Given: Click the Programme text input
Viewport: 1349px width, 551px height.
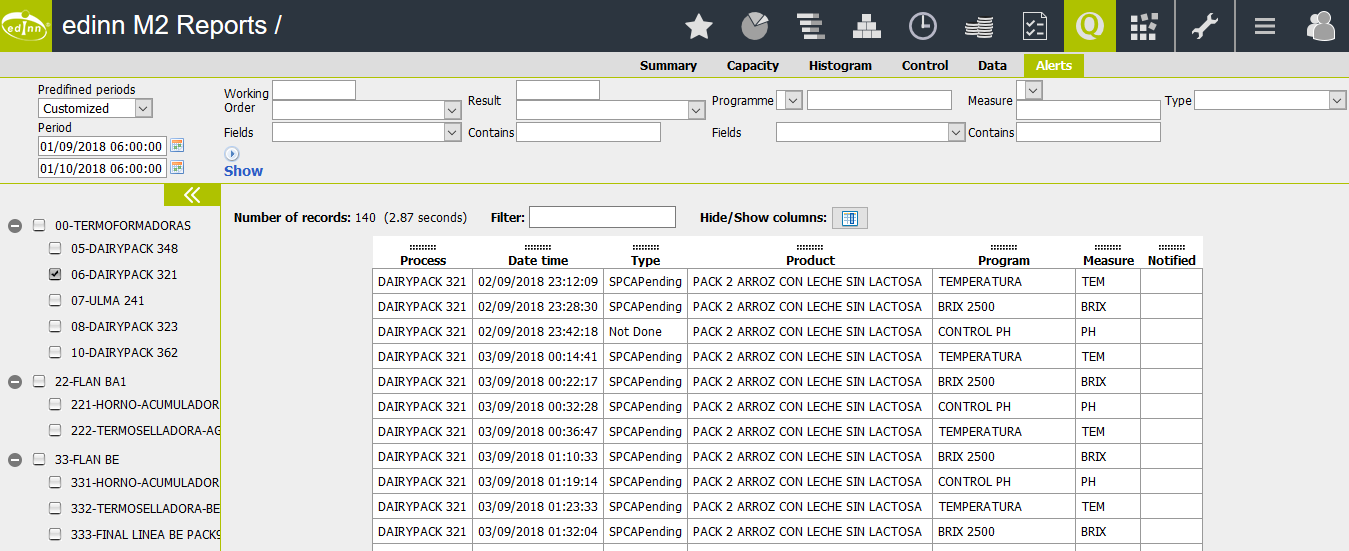Looking at the screenshot, I should pyautogui.click(x=879, y=100).
